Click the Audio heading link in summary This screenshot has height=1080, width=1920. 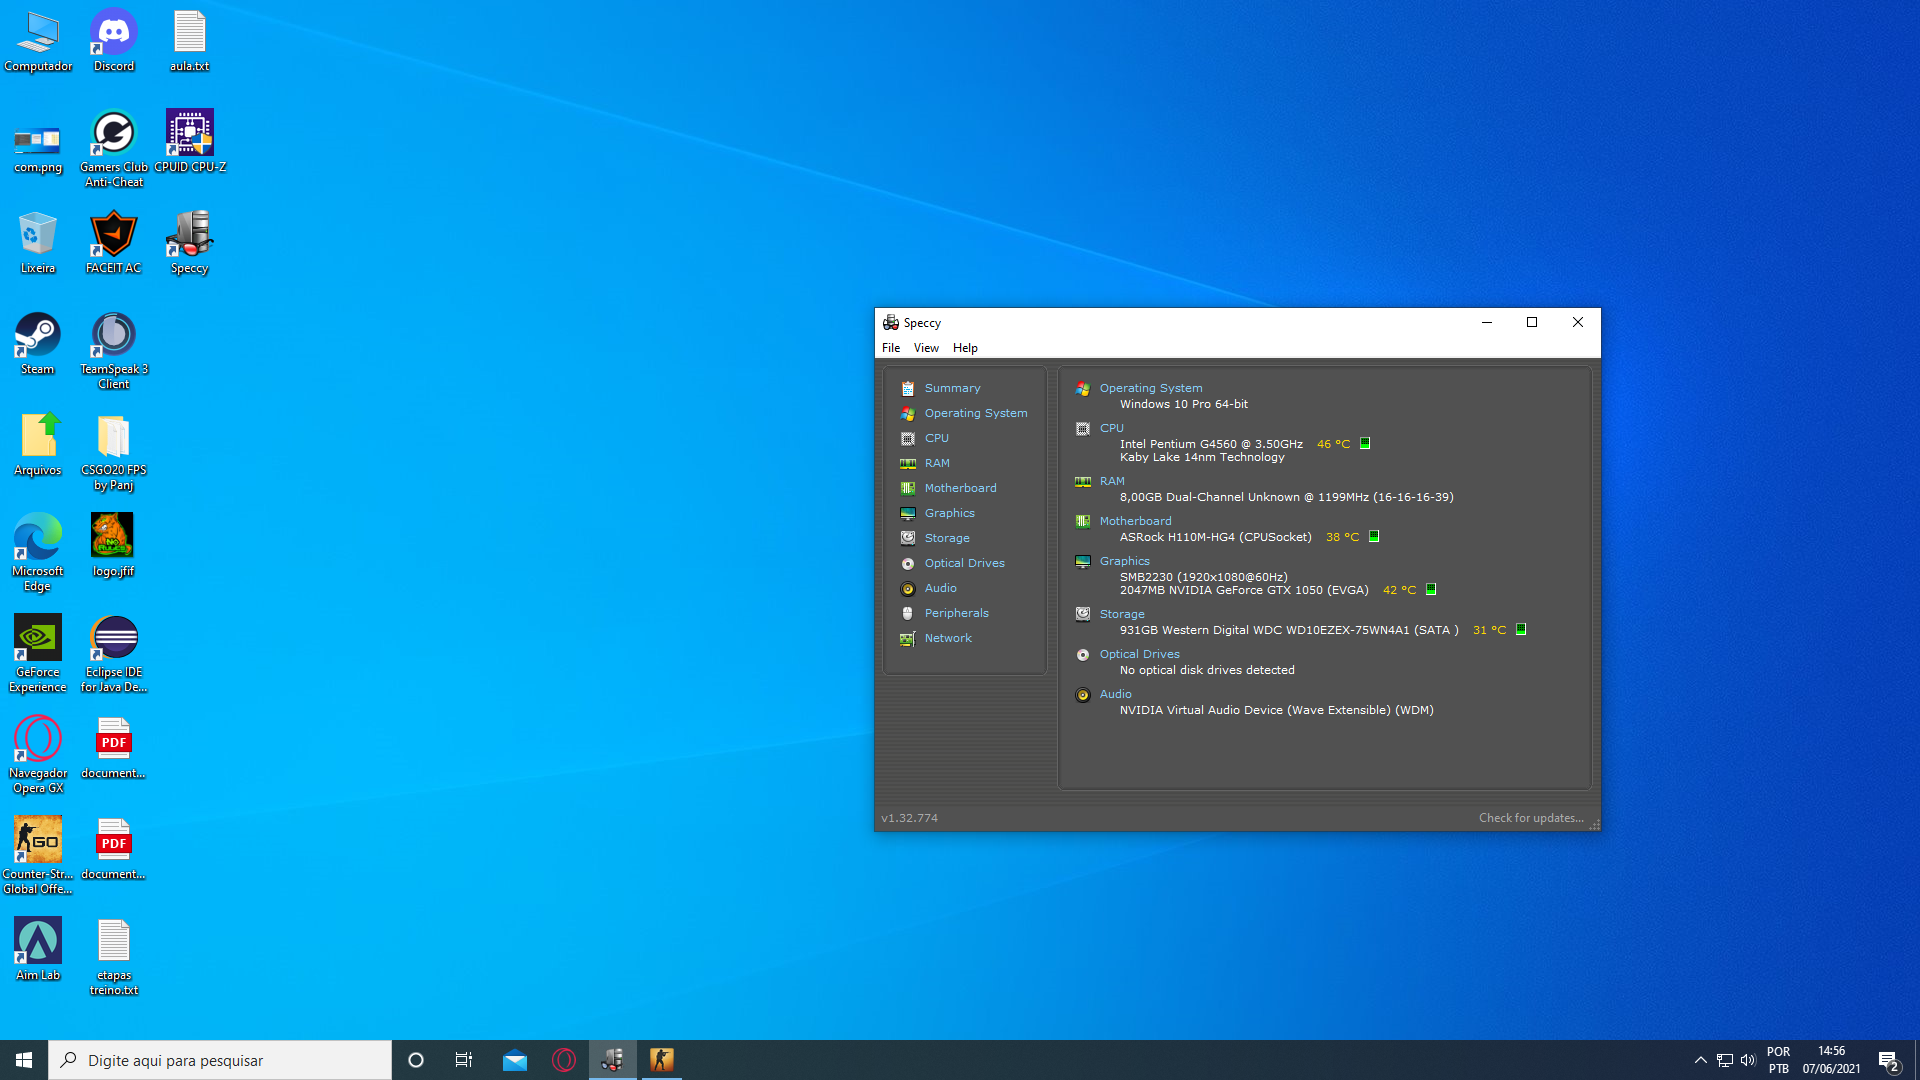point(1115,694)
